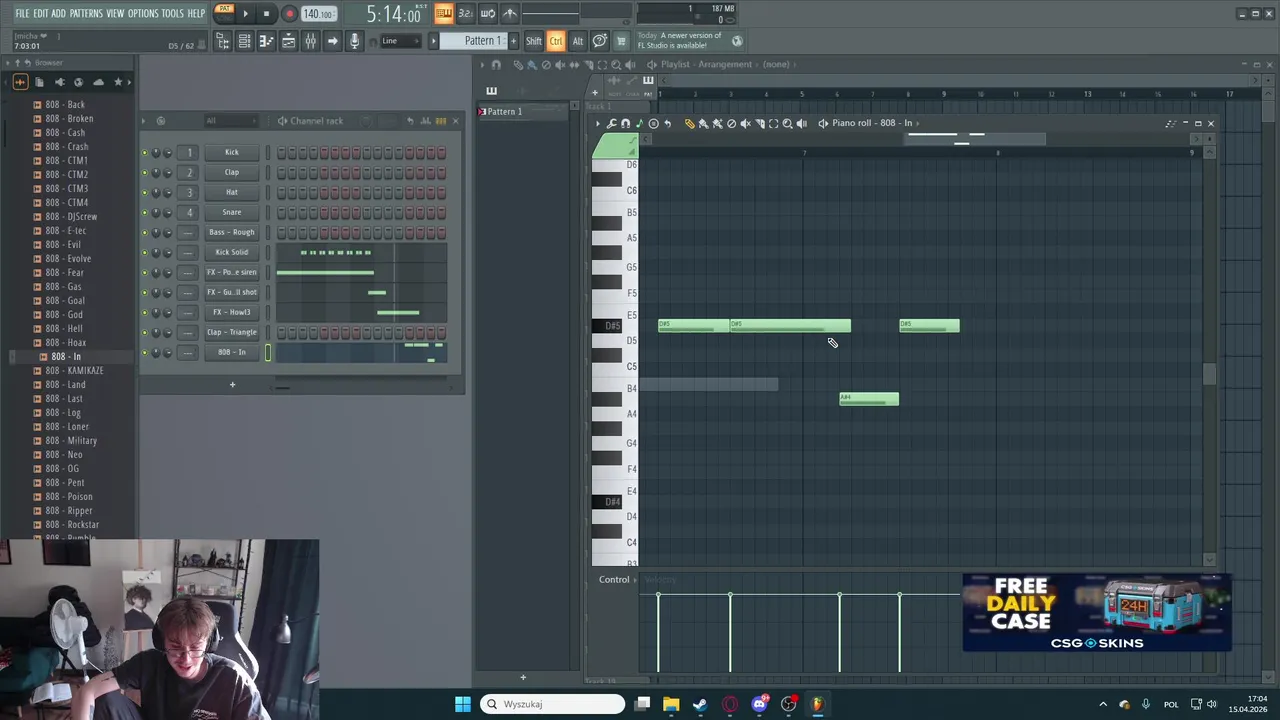Click the Snare channel button
The height and width of the screenshot is (720, 1280).
click(x=231, y=212)
